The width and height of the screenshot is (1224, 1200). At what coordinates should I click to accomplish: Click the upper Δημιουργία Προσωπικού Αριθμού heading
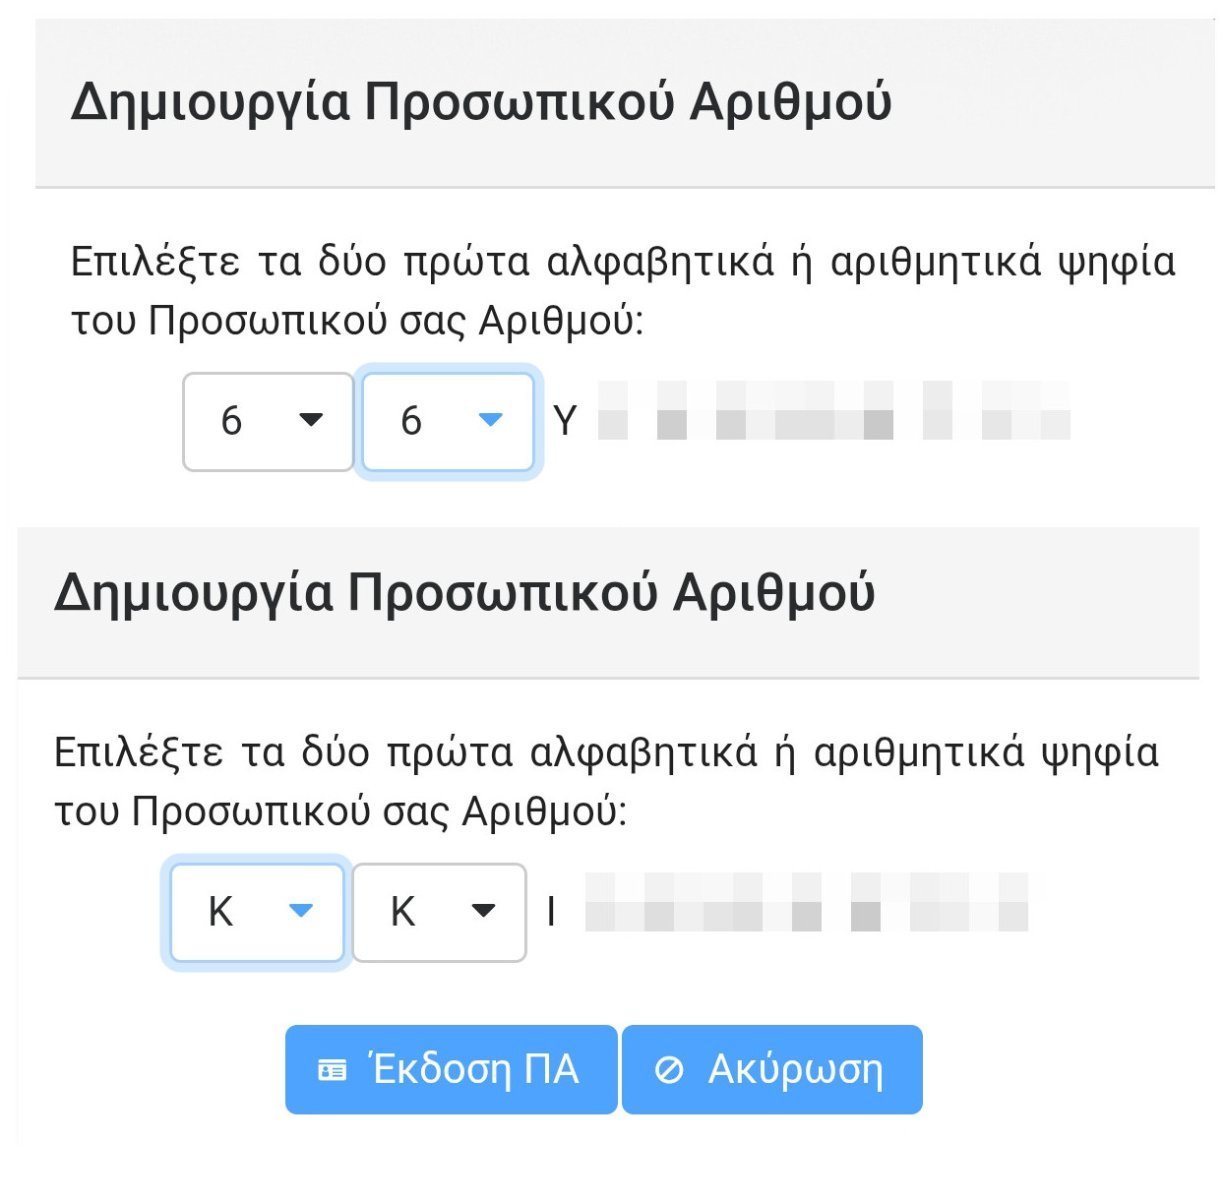481,102
